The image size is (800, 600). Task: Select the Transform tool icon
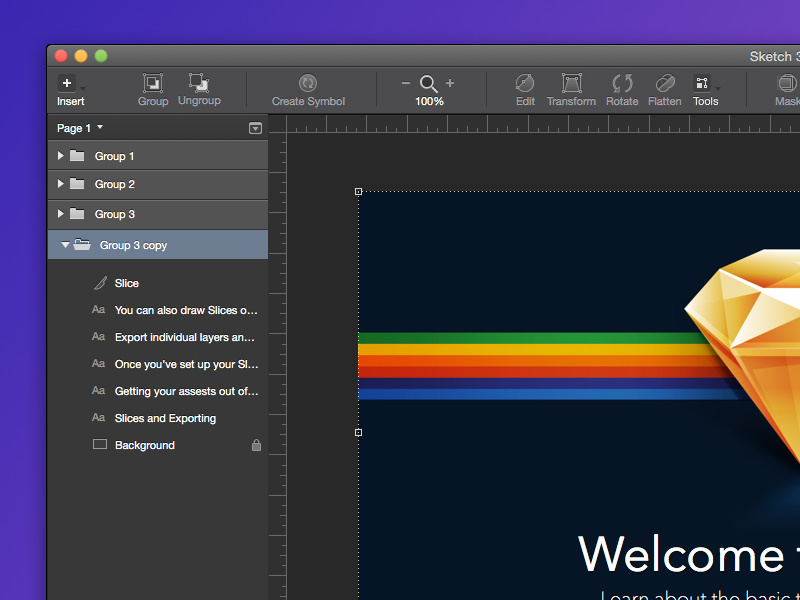coord(571,83)
